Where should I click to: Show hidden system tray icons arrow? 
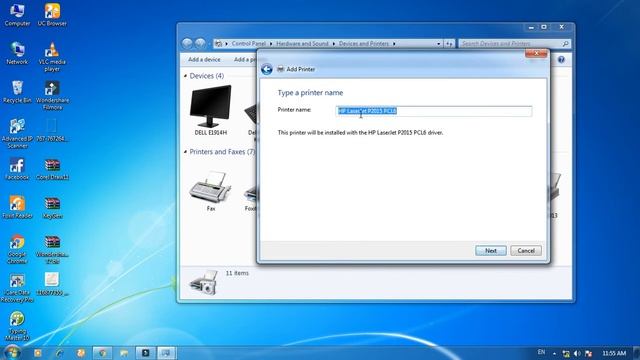pyautogui.click(x=554, y=353)
